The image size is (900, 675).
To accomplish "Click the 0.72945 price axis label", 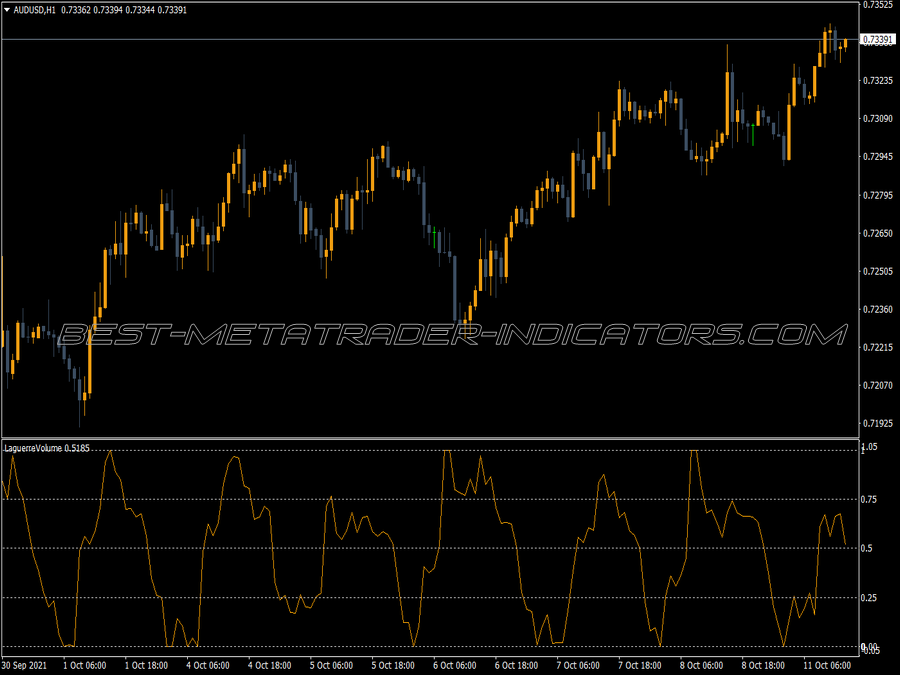I will pos(878,156).
